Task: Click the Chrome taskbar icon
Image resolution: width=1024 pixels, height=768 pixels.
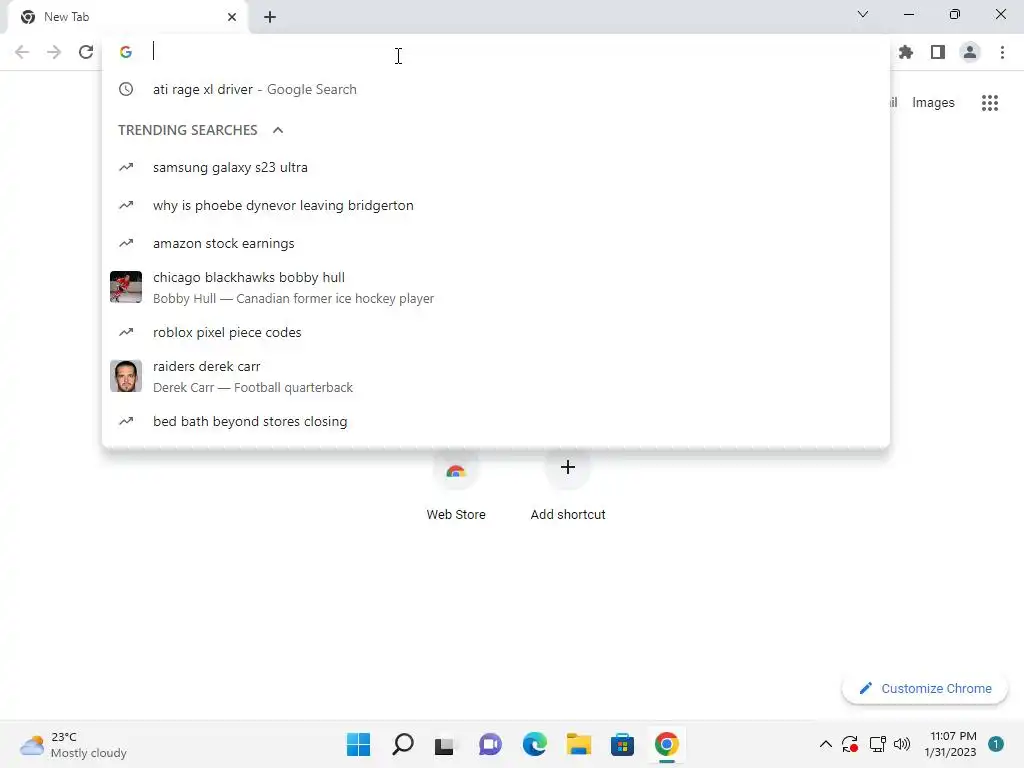Action: [x=667, y=744]
